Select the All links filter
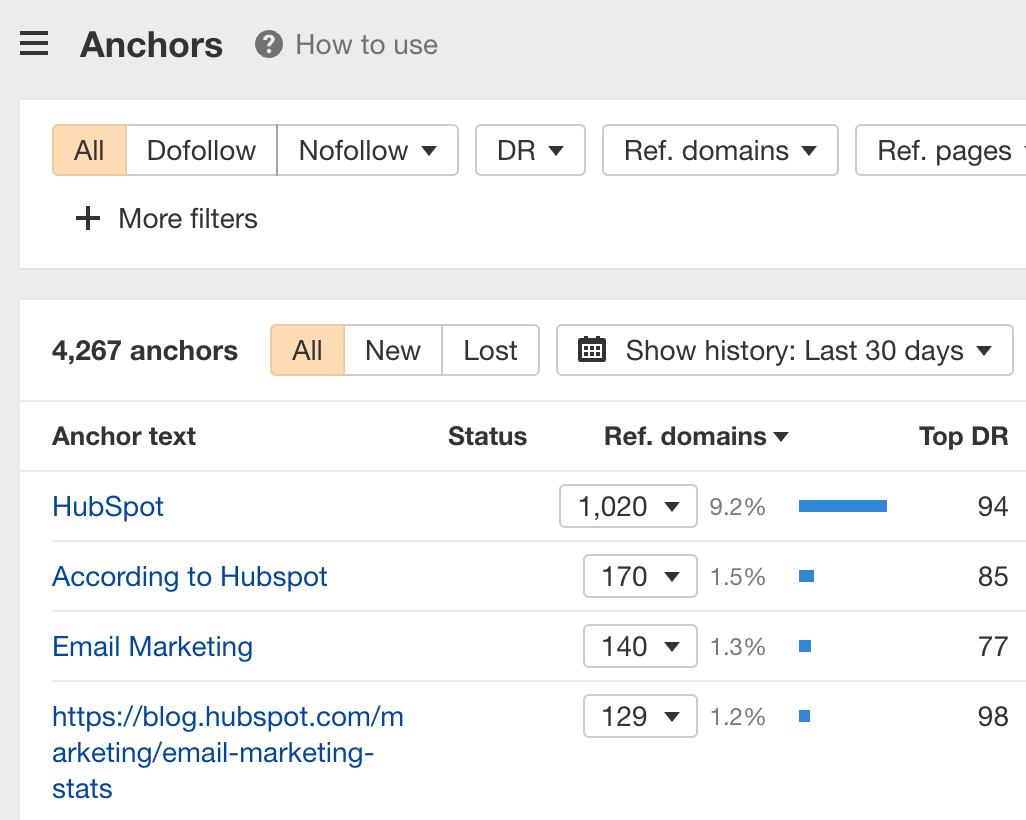 tap(89, 150)
